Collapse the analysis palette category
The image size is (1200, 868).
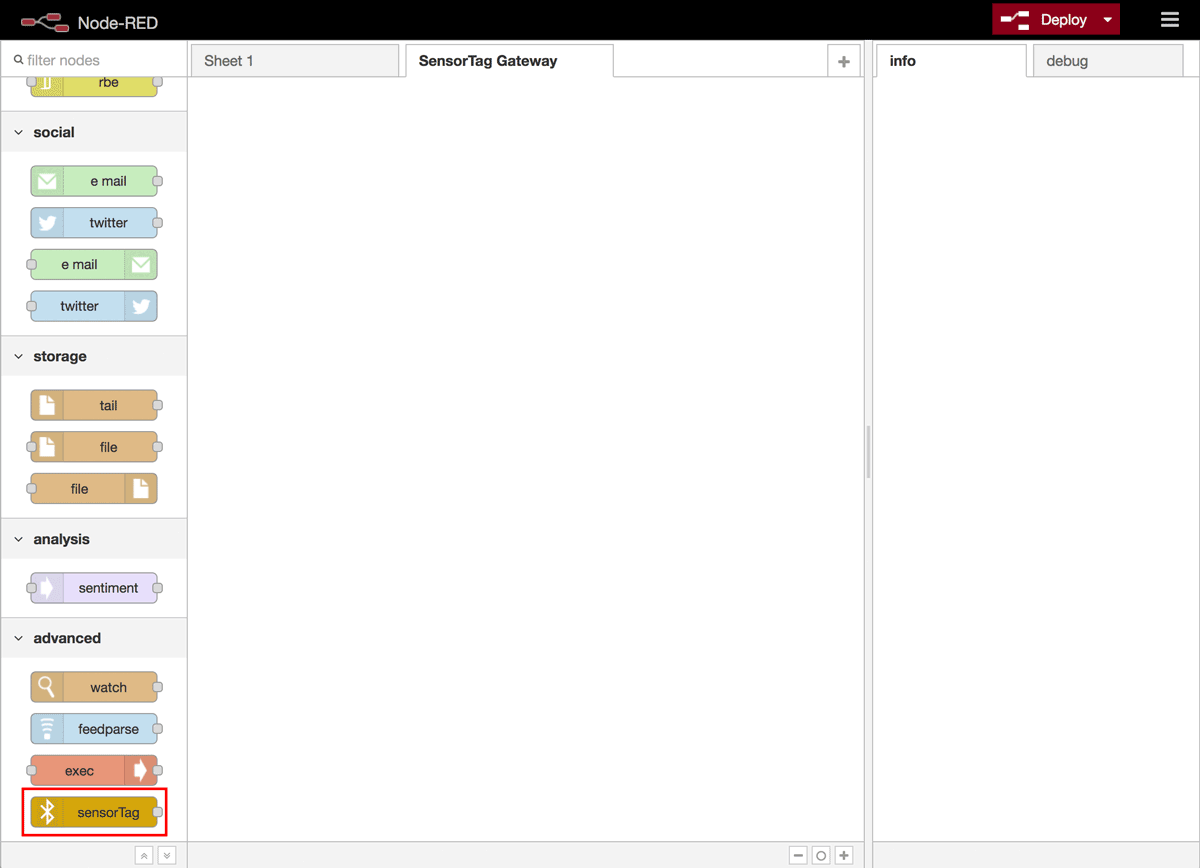click(93, 539)
